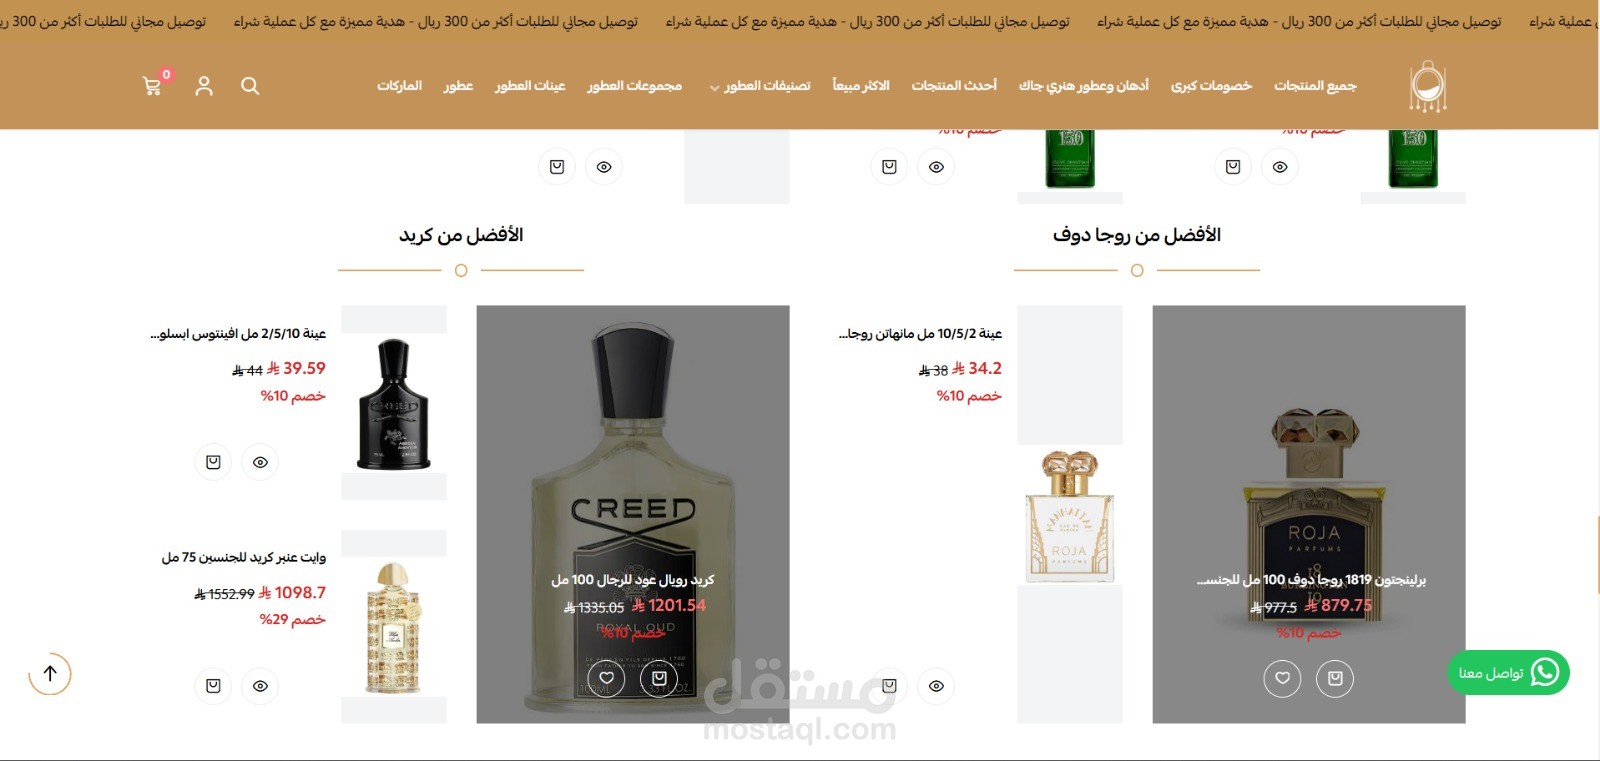The image size is (1600, 761).
Task: Open جميع المنتجات menu item
Action: [x=1315, y=86]
